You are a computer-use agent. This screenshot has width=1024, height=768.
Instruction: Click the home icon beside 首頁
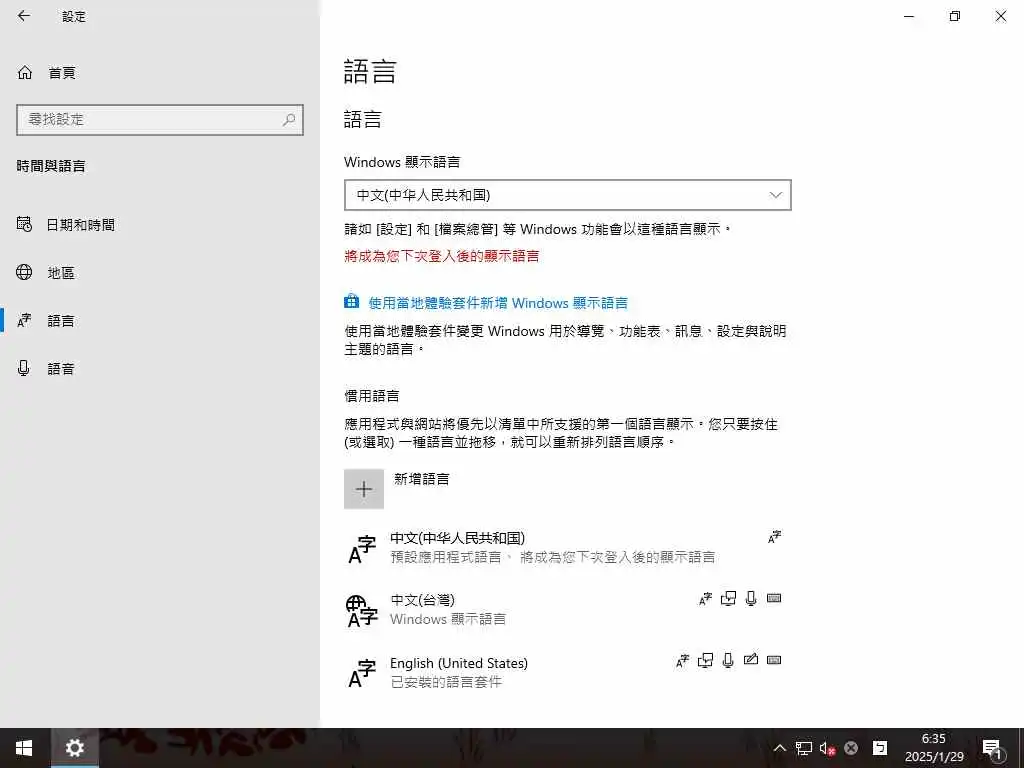tap(25, 72)
